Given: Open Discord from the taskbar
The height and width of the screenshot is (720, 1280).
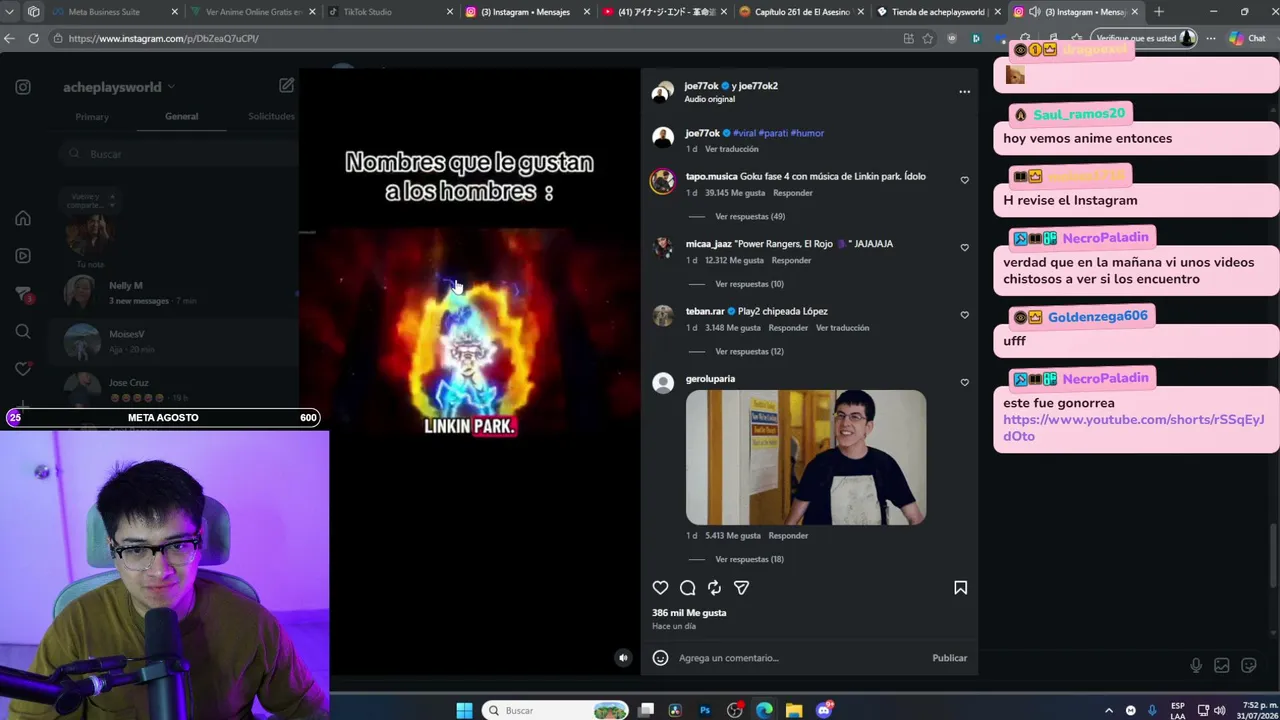Looking at the screenshot, I should 824,710.
